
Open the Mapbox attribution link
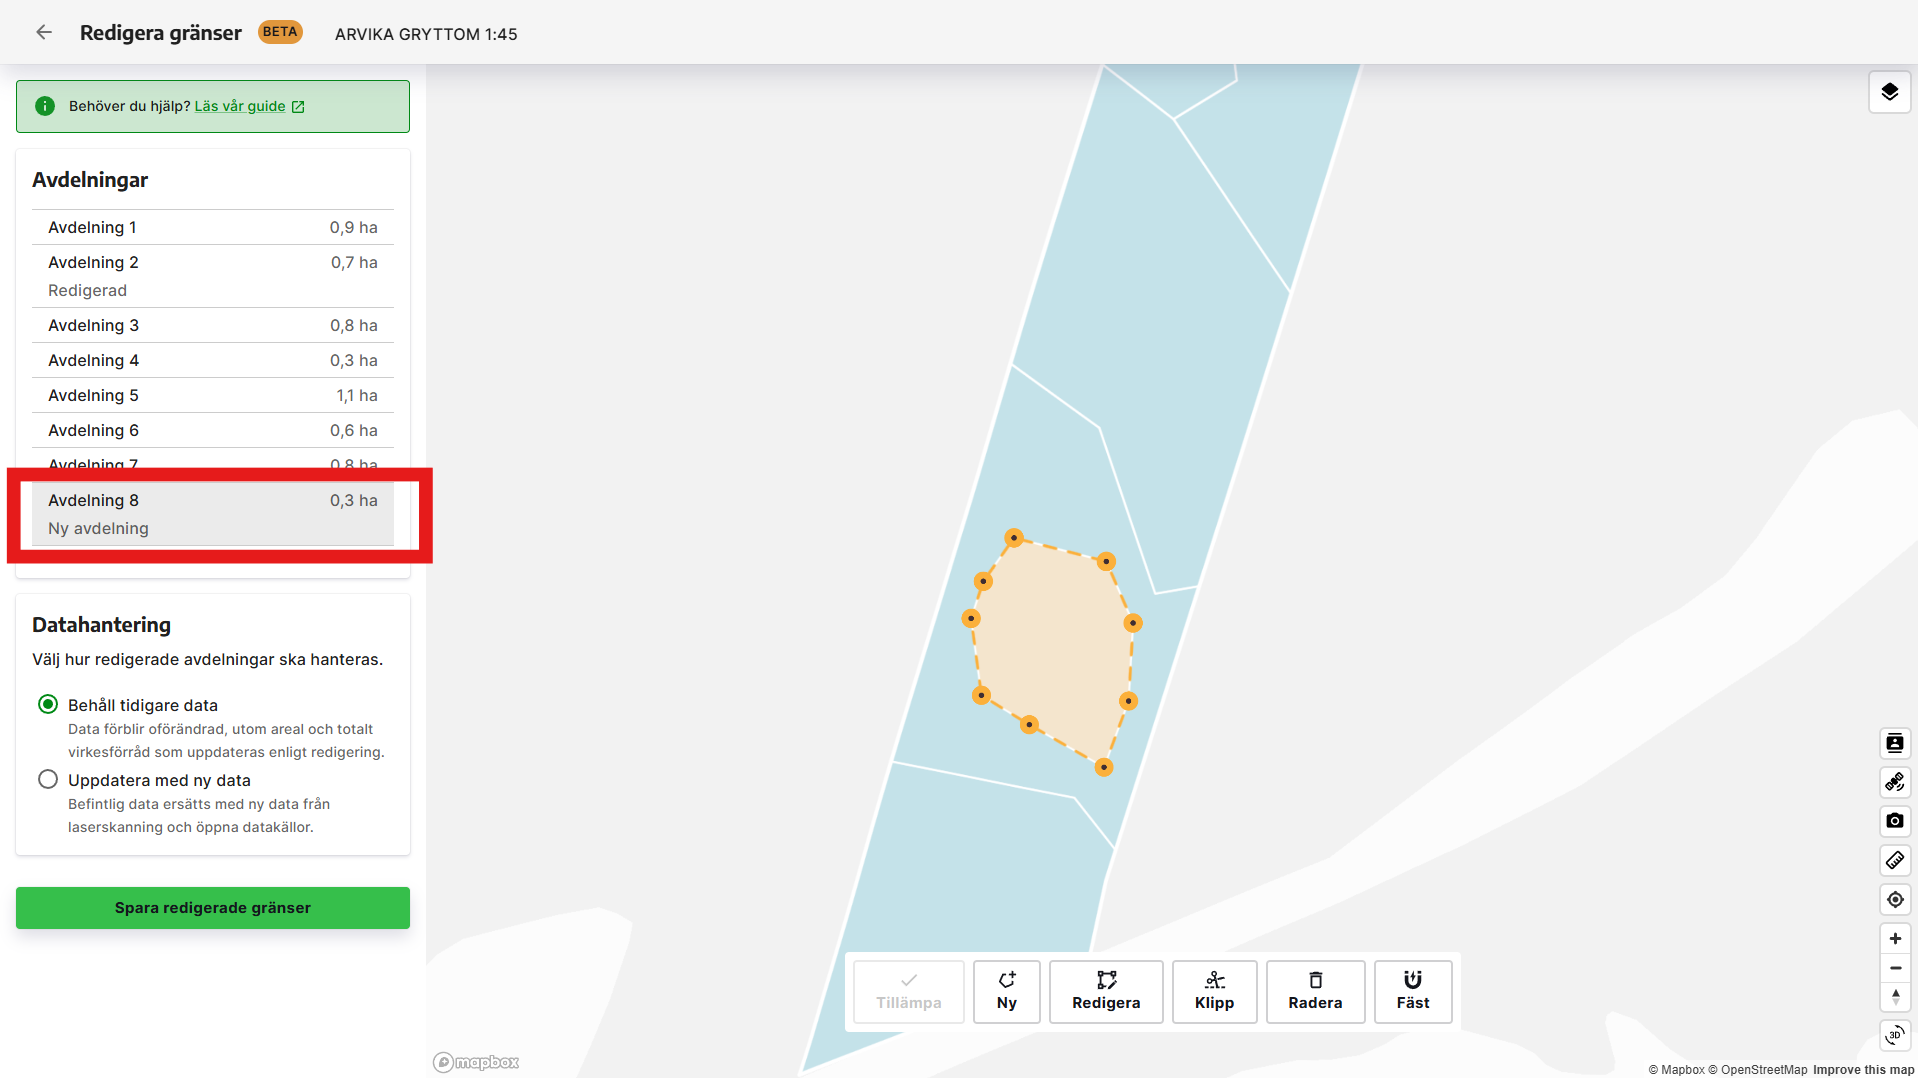1676,1069
